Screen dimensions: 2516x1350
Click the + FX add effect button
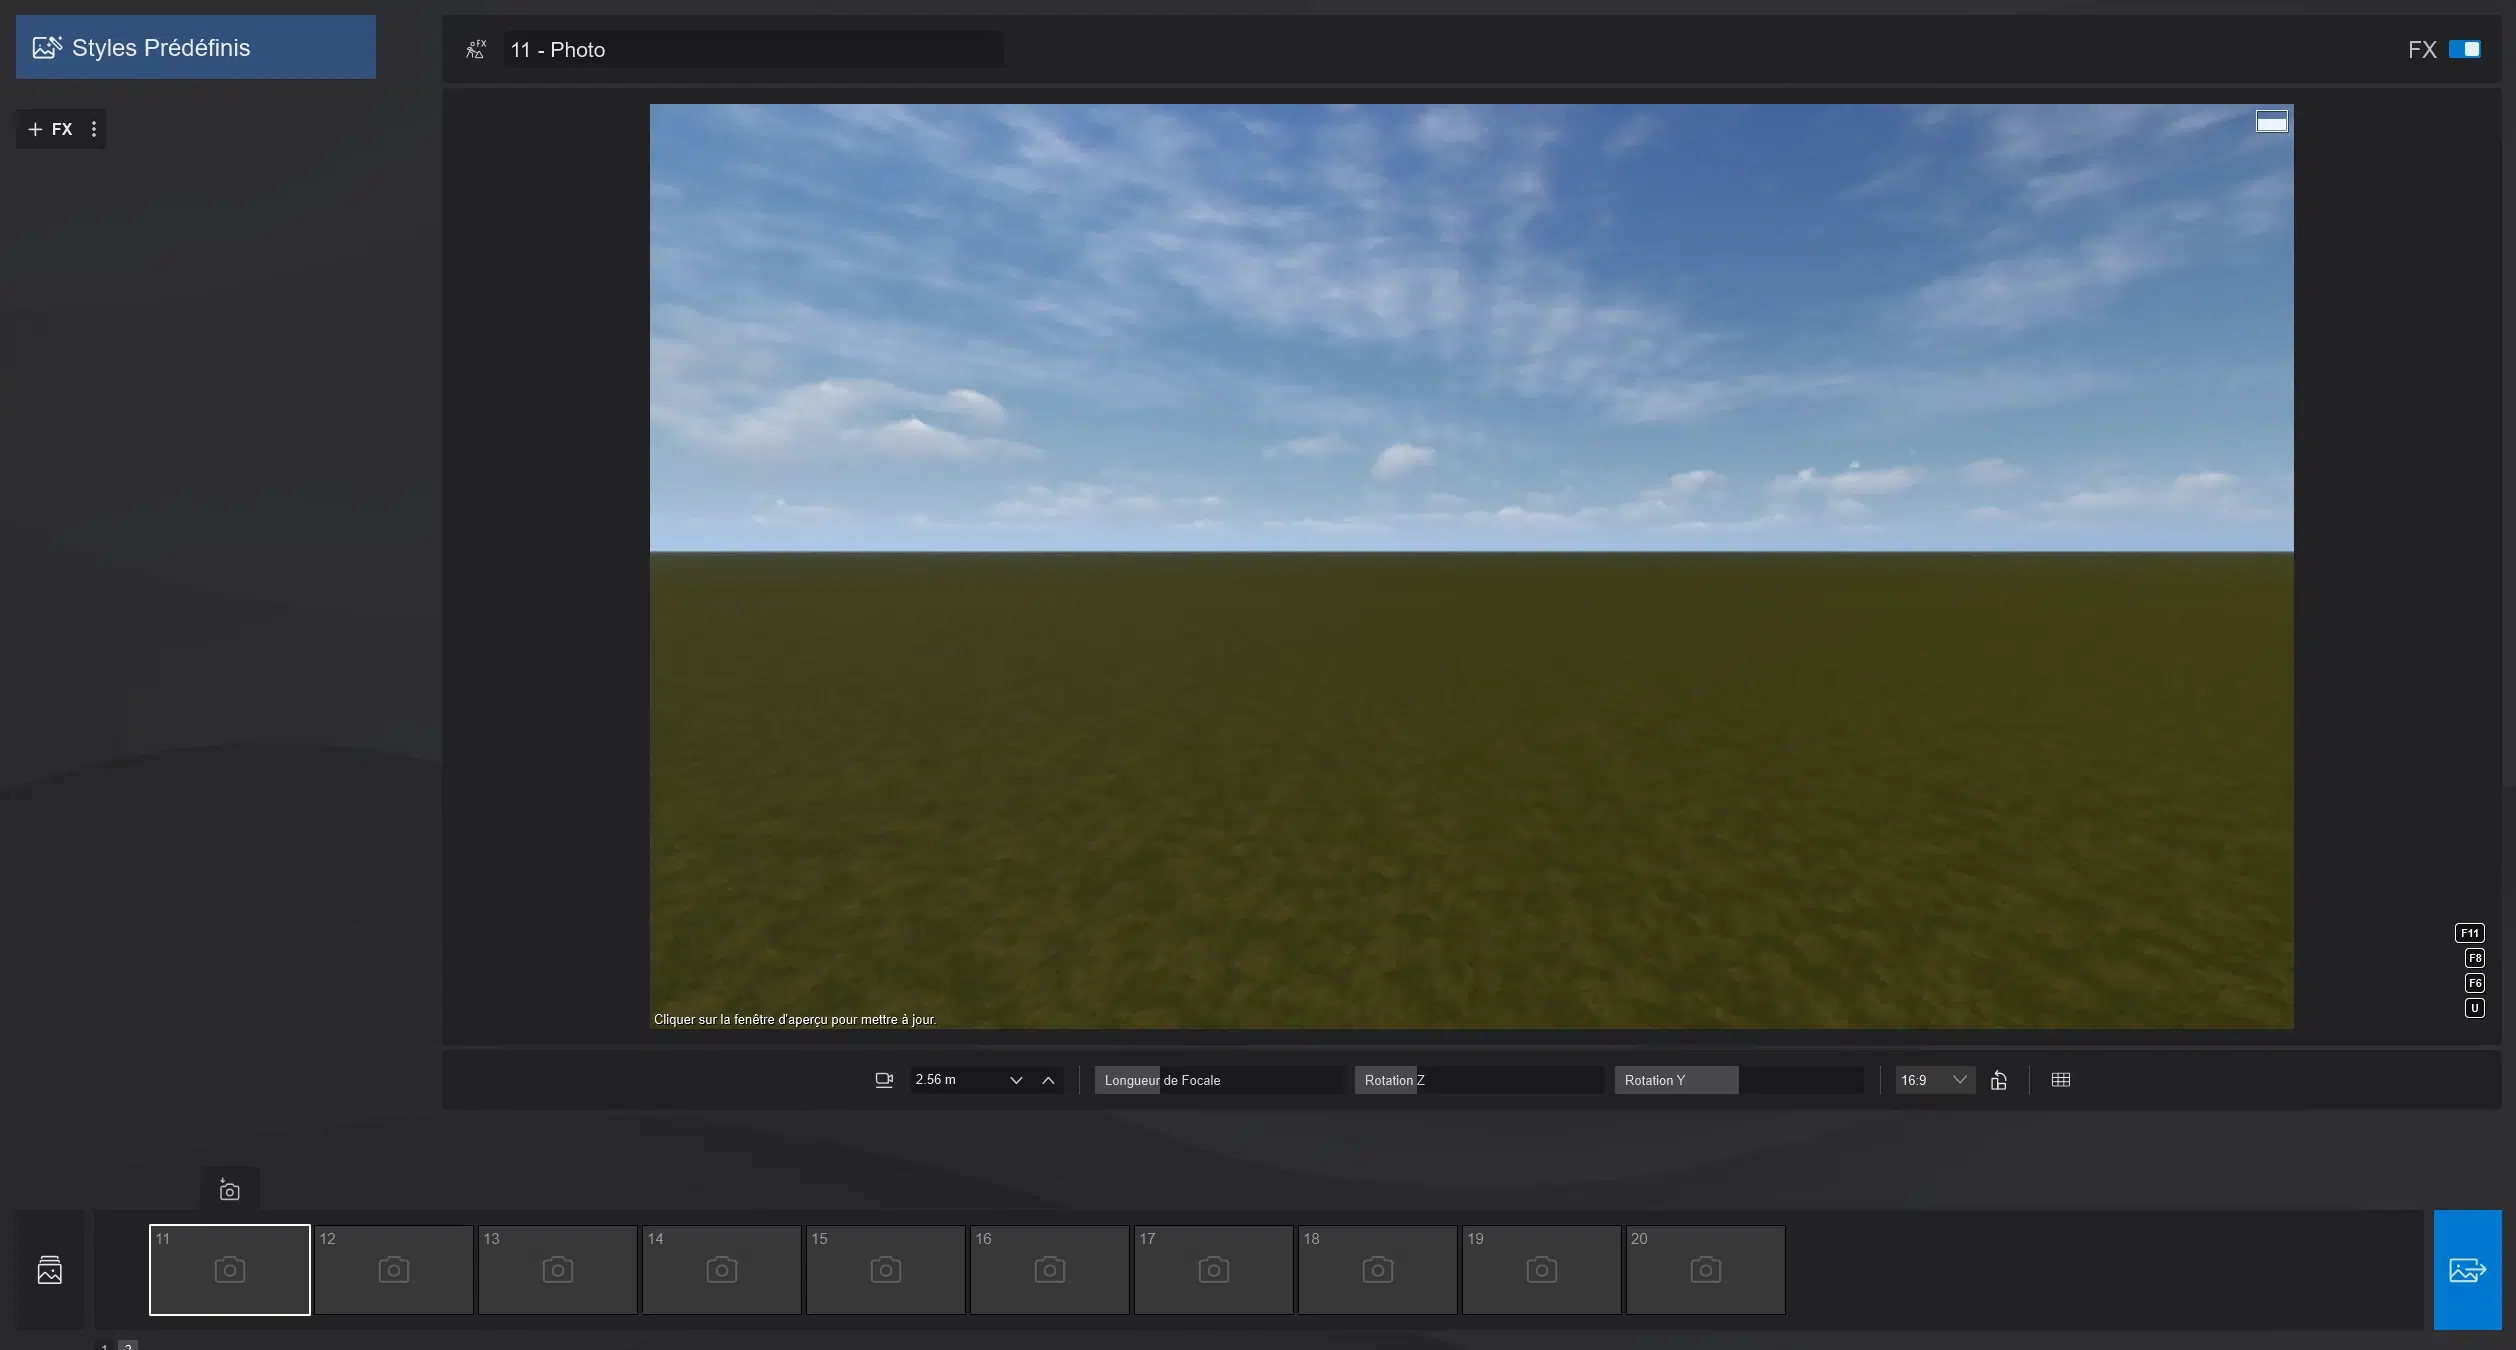coord(50,129)
